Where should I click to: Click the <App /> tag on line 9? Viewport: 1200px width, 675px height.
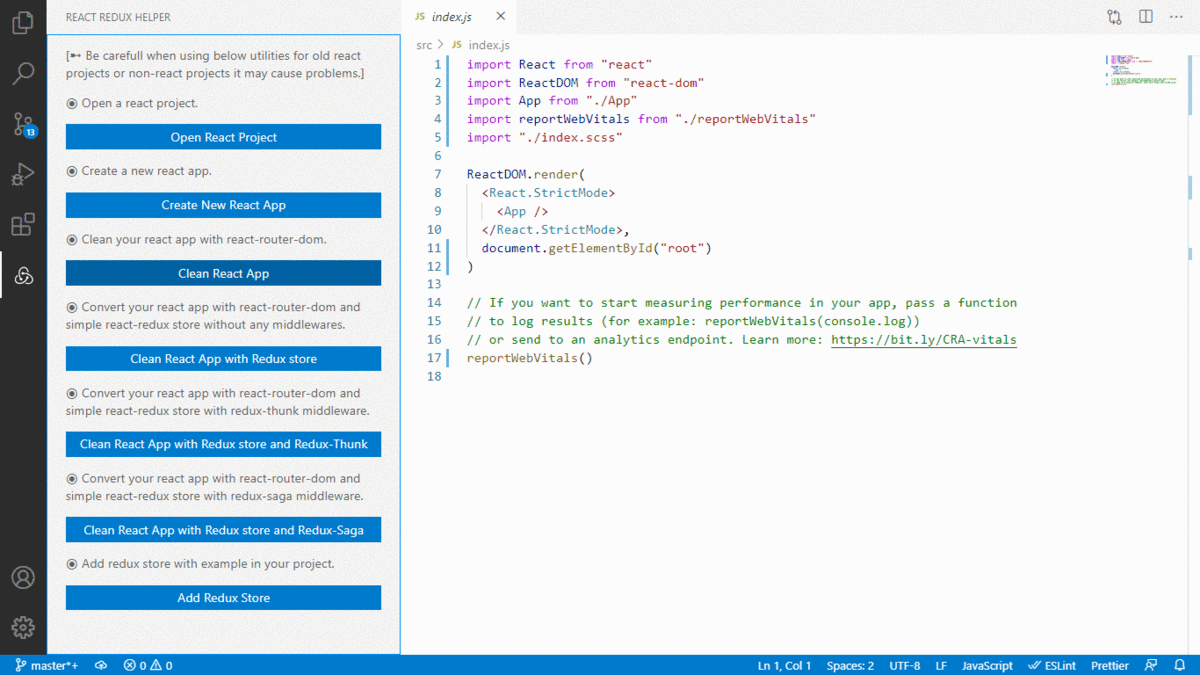click(522, 211)
